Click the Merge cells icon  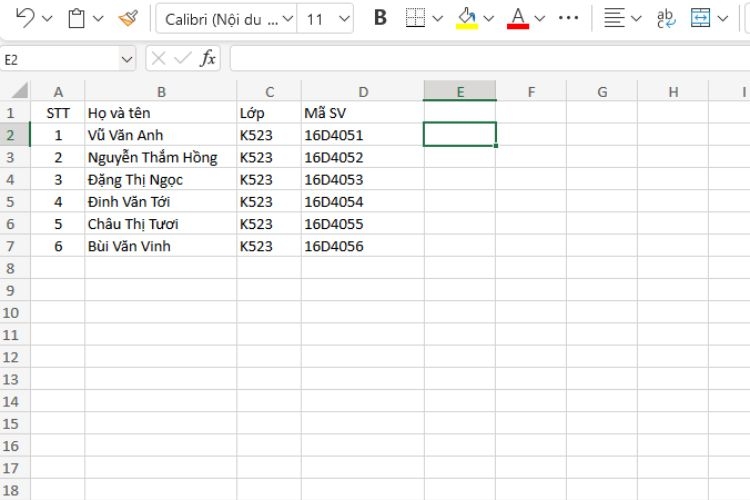tap(700, 18)
